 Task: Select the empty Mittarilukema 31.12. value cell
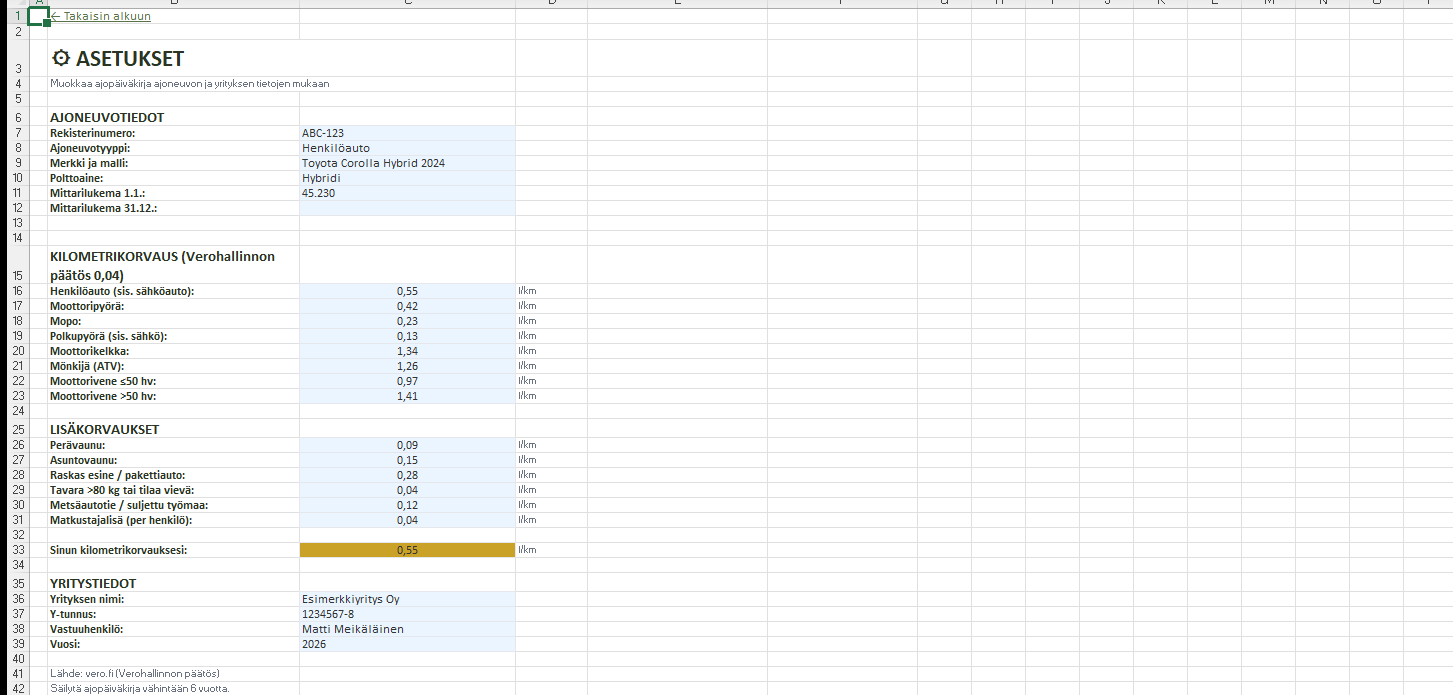click(406, 208)
